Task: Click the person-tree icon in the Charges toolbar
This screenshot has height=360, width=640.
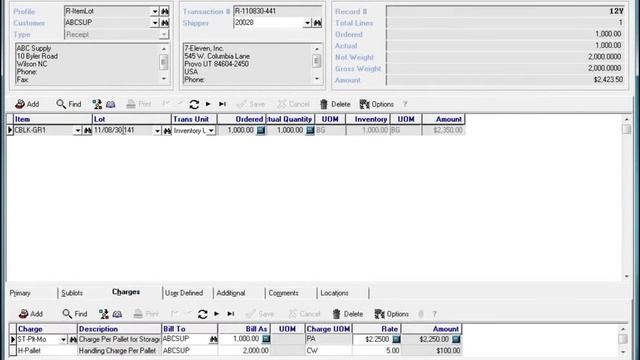Action: tap(104, 313)
